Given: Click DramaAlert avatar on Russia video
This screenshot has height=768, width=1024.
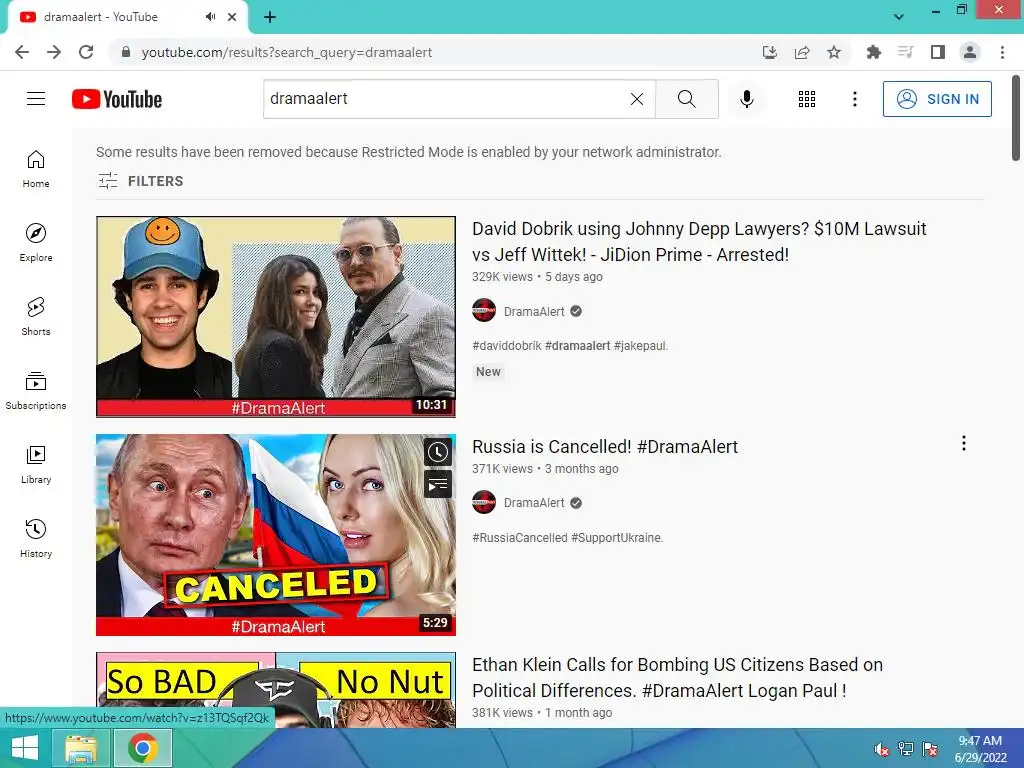Looking at the screenshot, I should [x=484, y=502].
